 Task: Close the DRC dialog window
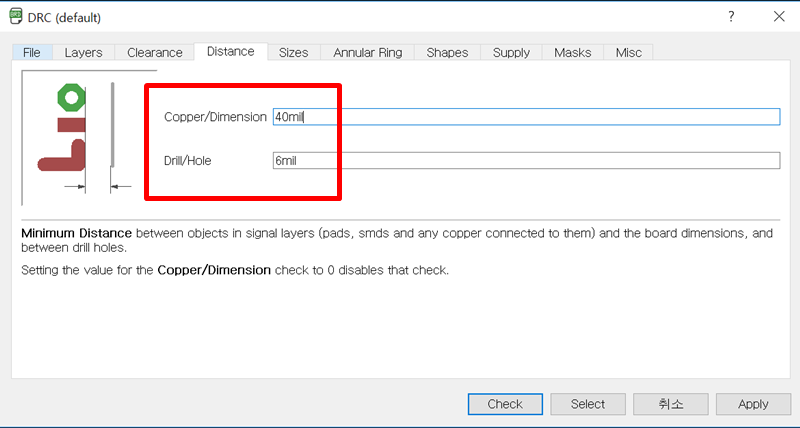pyautogui.click(x=779, y=17)
